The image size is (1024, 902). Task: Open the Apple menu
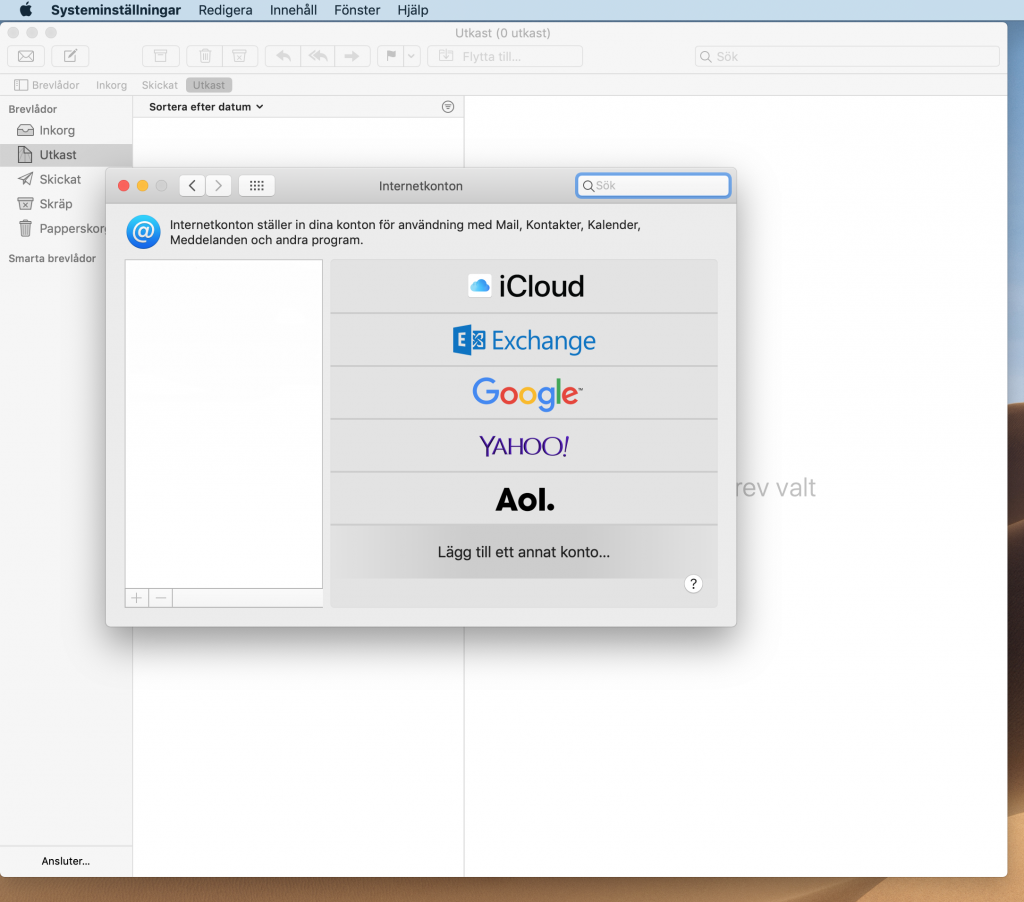tap(26, 10)
